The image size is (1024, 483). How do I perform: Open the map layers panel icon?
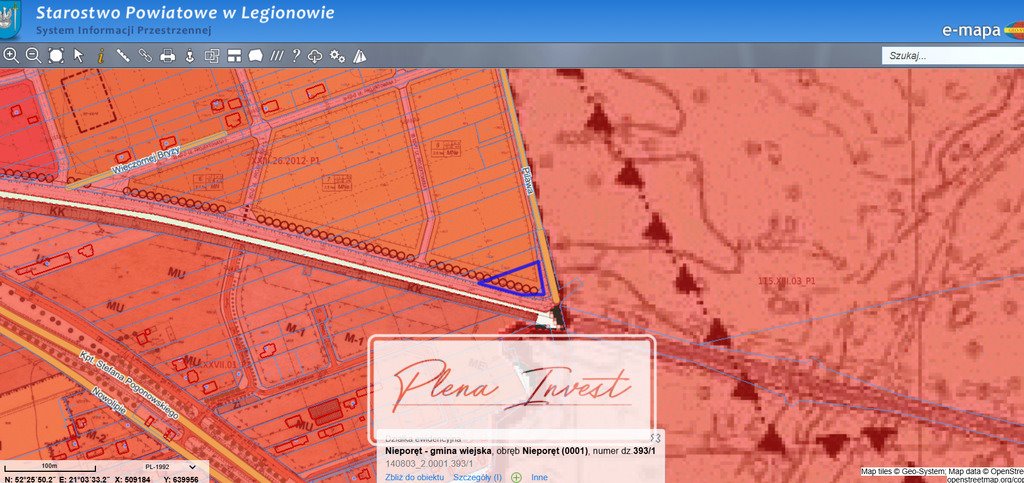click(x=212, y=56)
